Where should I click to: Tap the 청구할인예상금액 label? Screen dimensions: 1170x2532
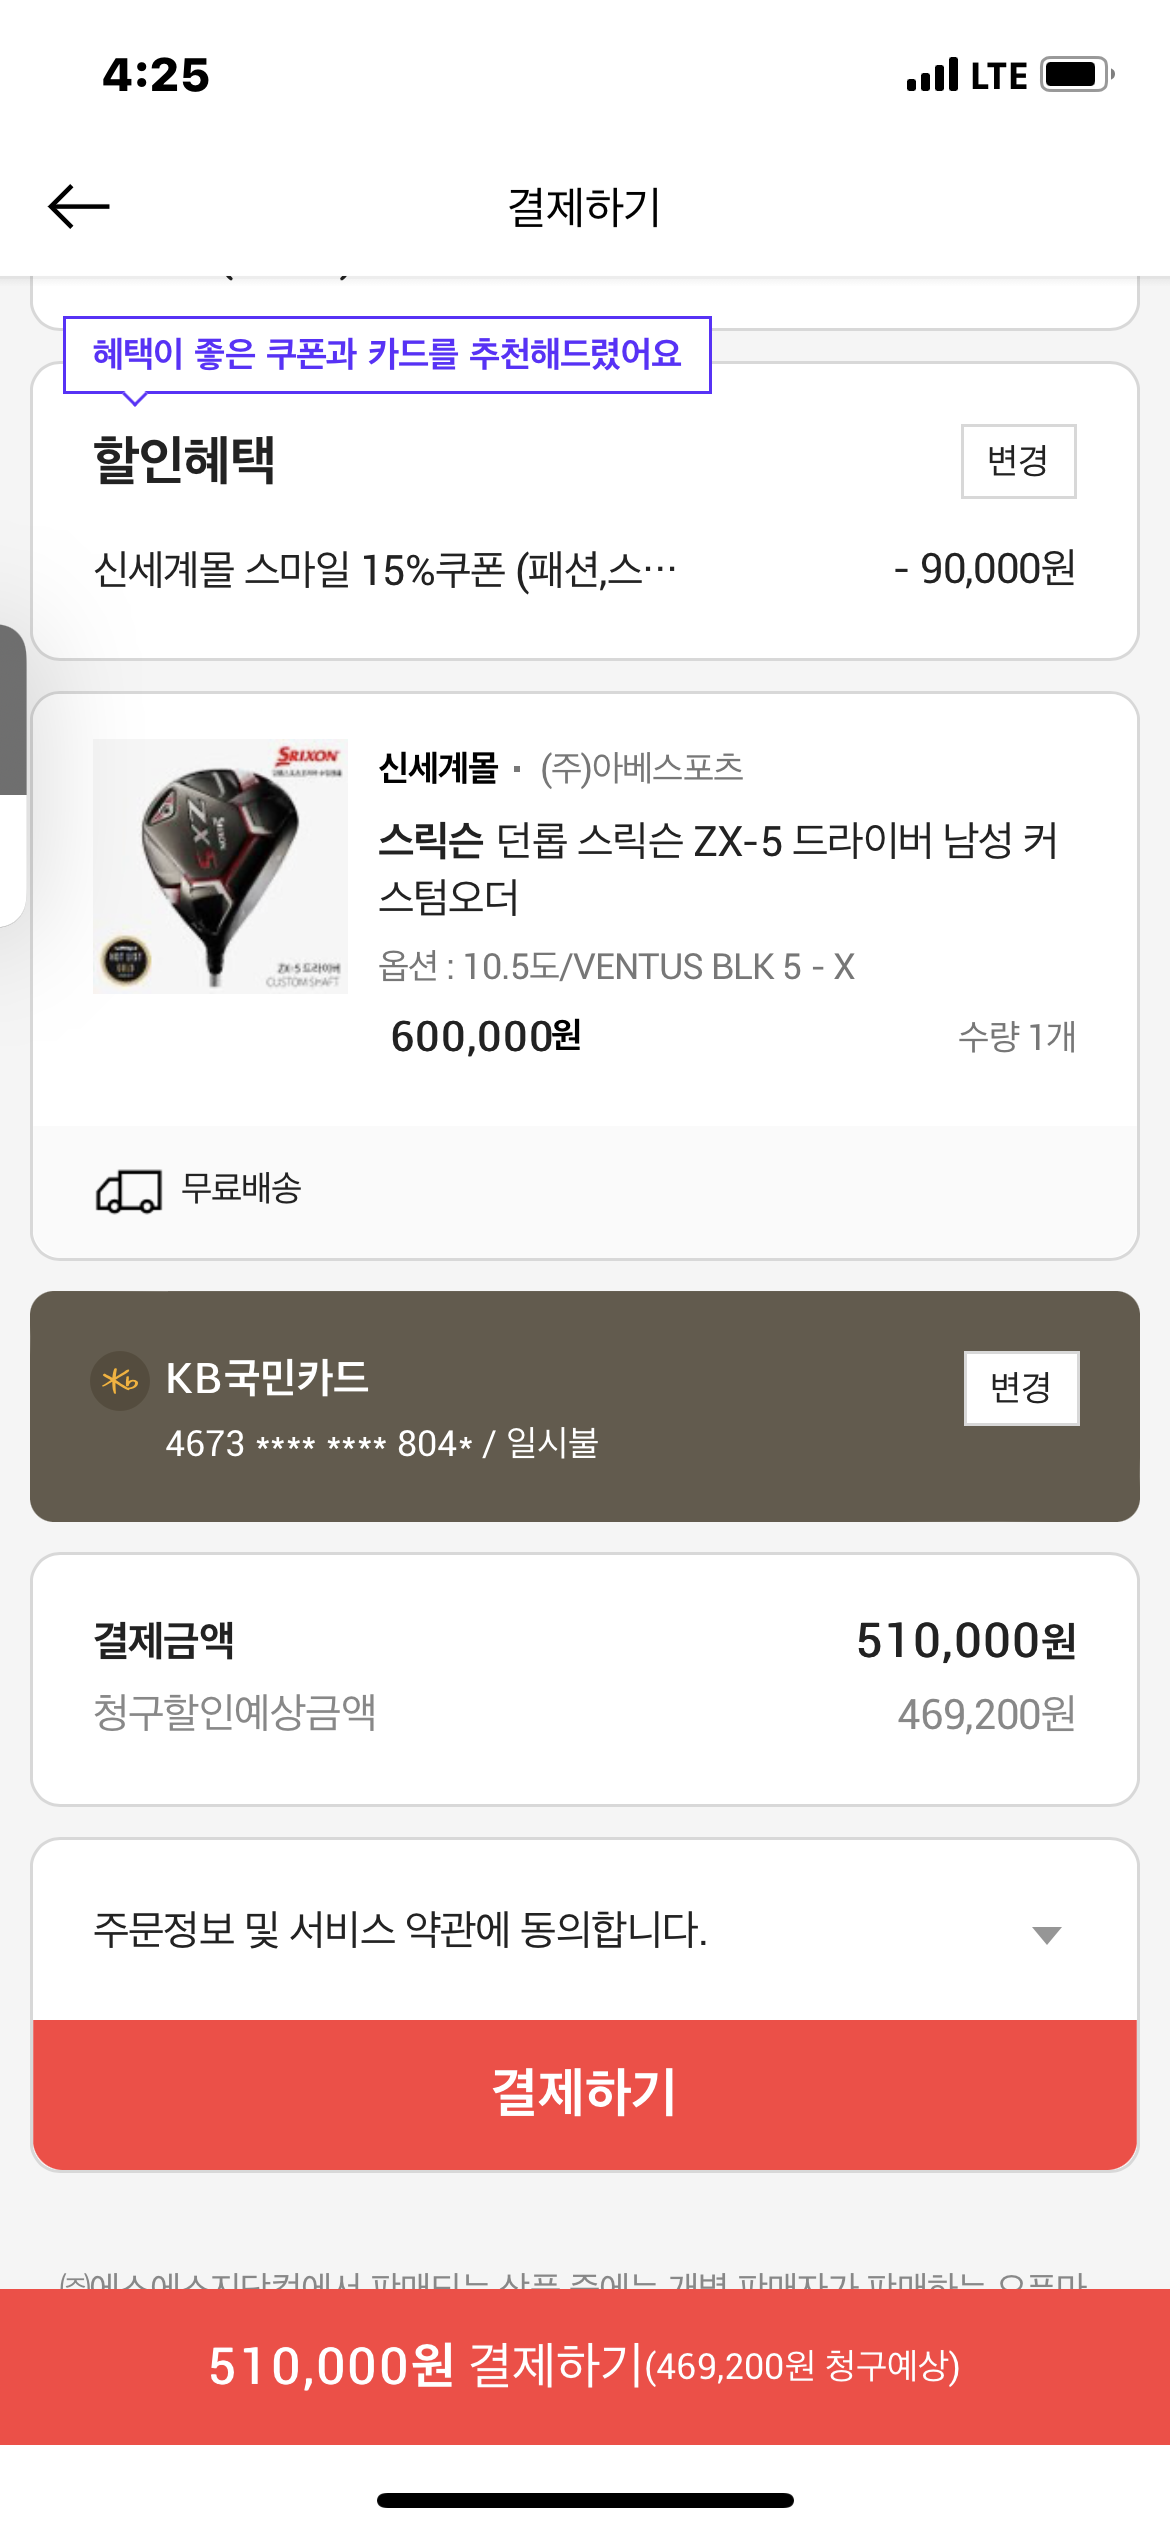[235, 1713]
